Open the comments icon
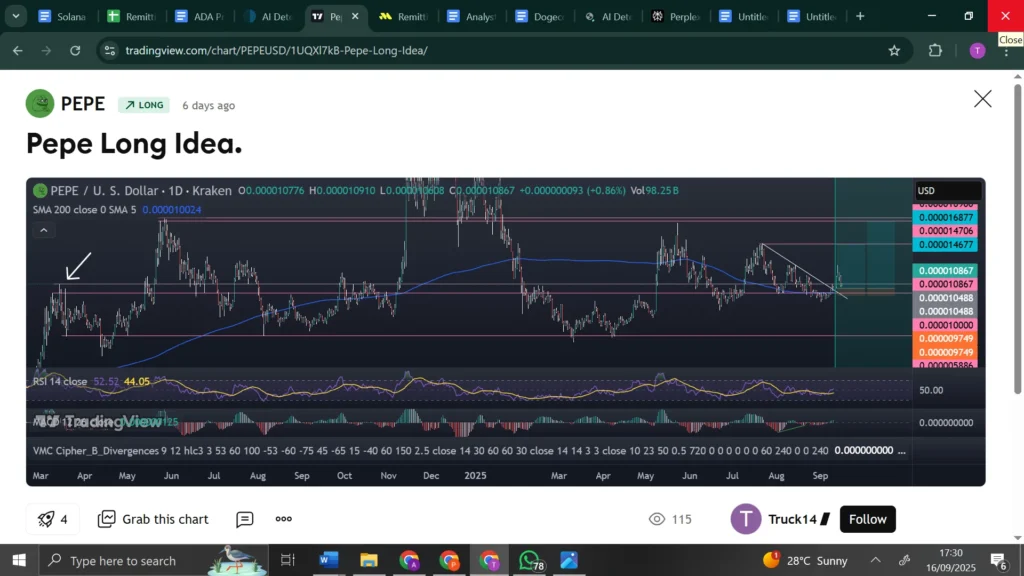Viewport: 1024px width, 576px height. coord(244,519)
